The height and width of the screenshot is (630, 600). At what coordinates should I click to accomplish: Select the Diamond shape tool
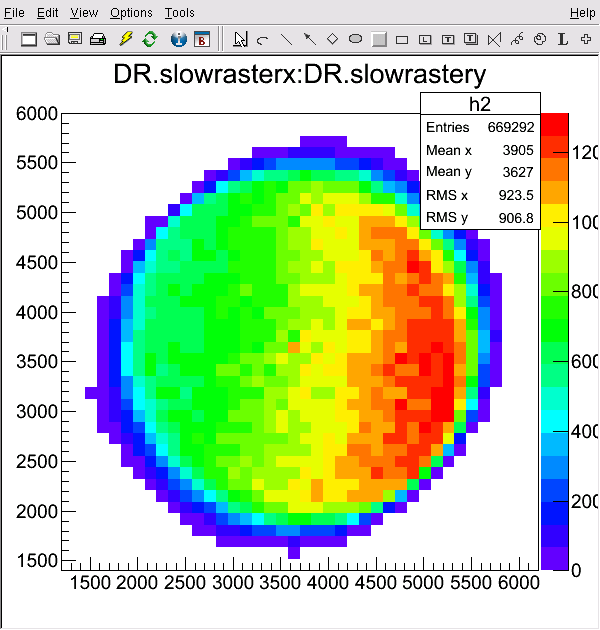pyautogui.click(x=332, y=39)
